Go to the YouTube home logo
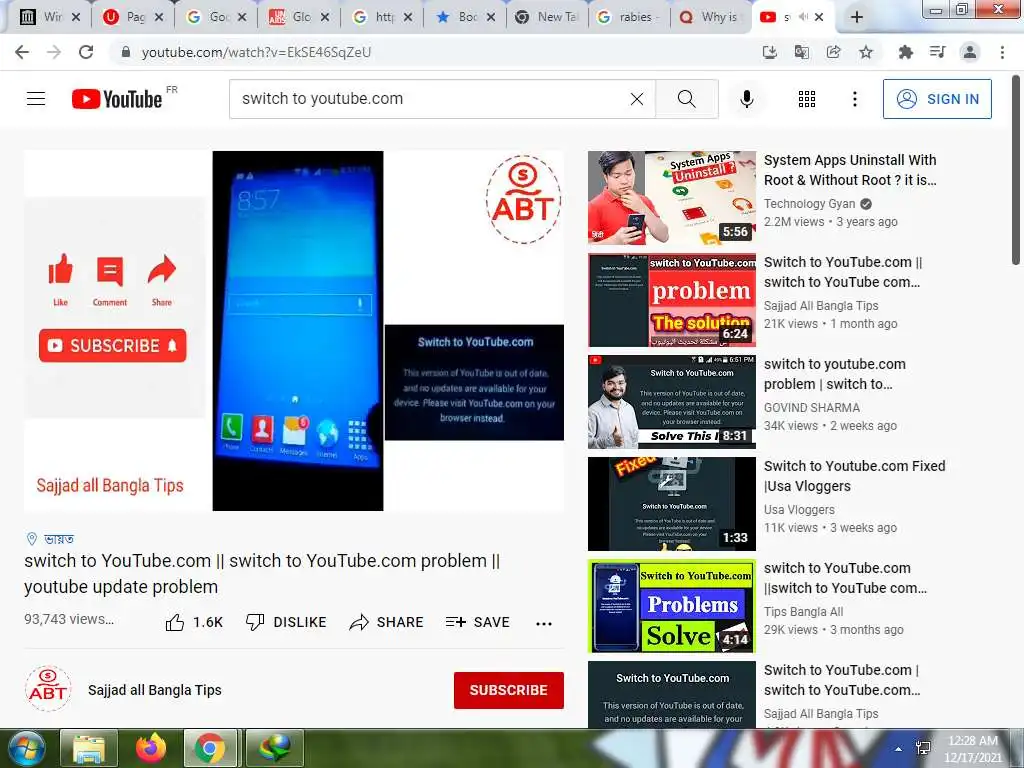Screen dimensions: 1024x768 (118, 99)
